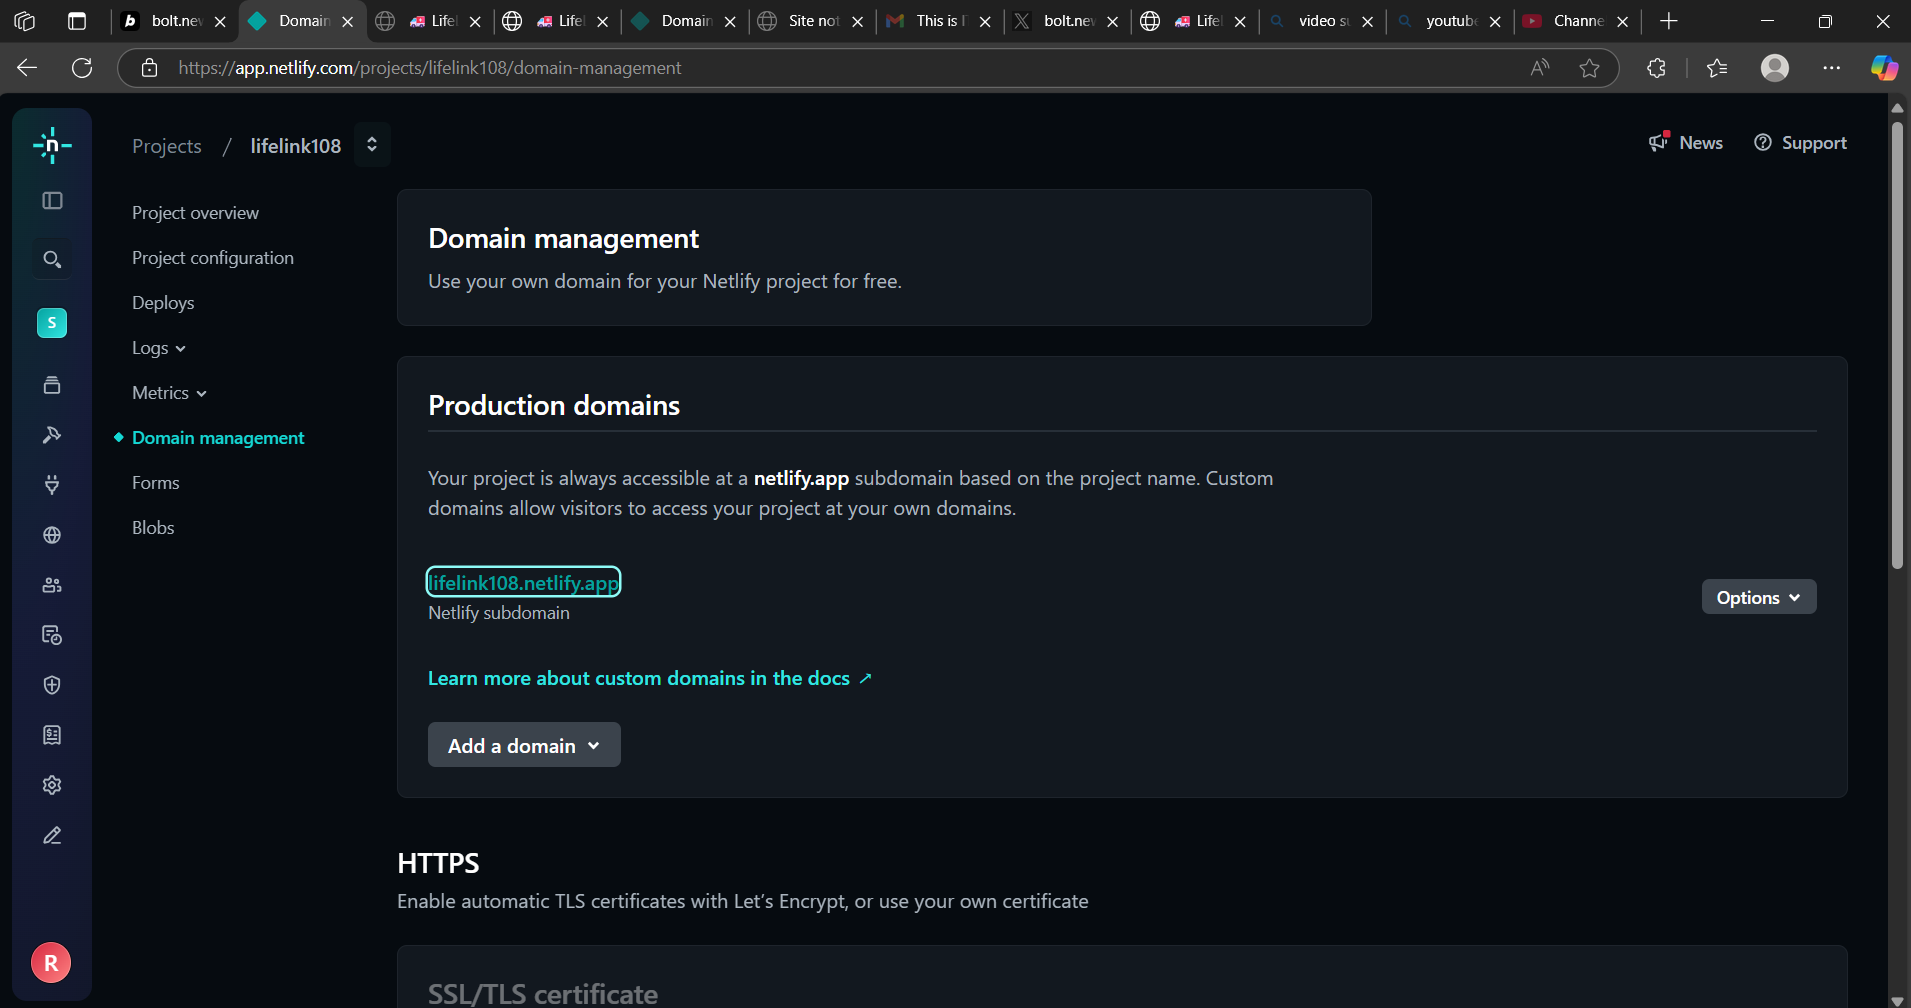This screenshot has height=1008, width=1911.
Task: Click the Projects breadcrumb link
Action: pos(167,146)
